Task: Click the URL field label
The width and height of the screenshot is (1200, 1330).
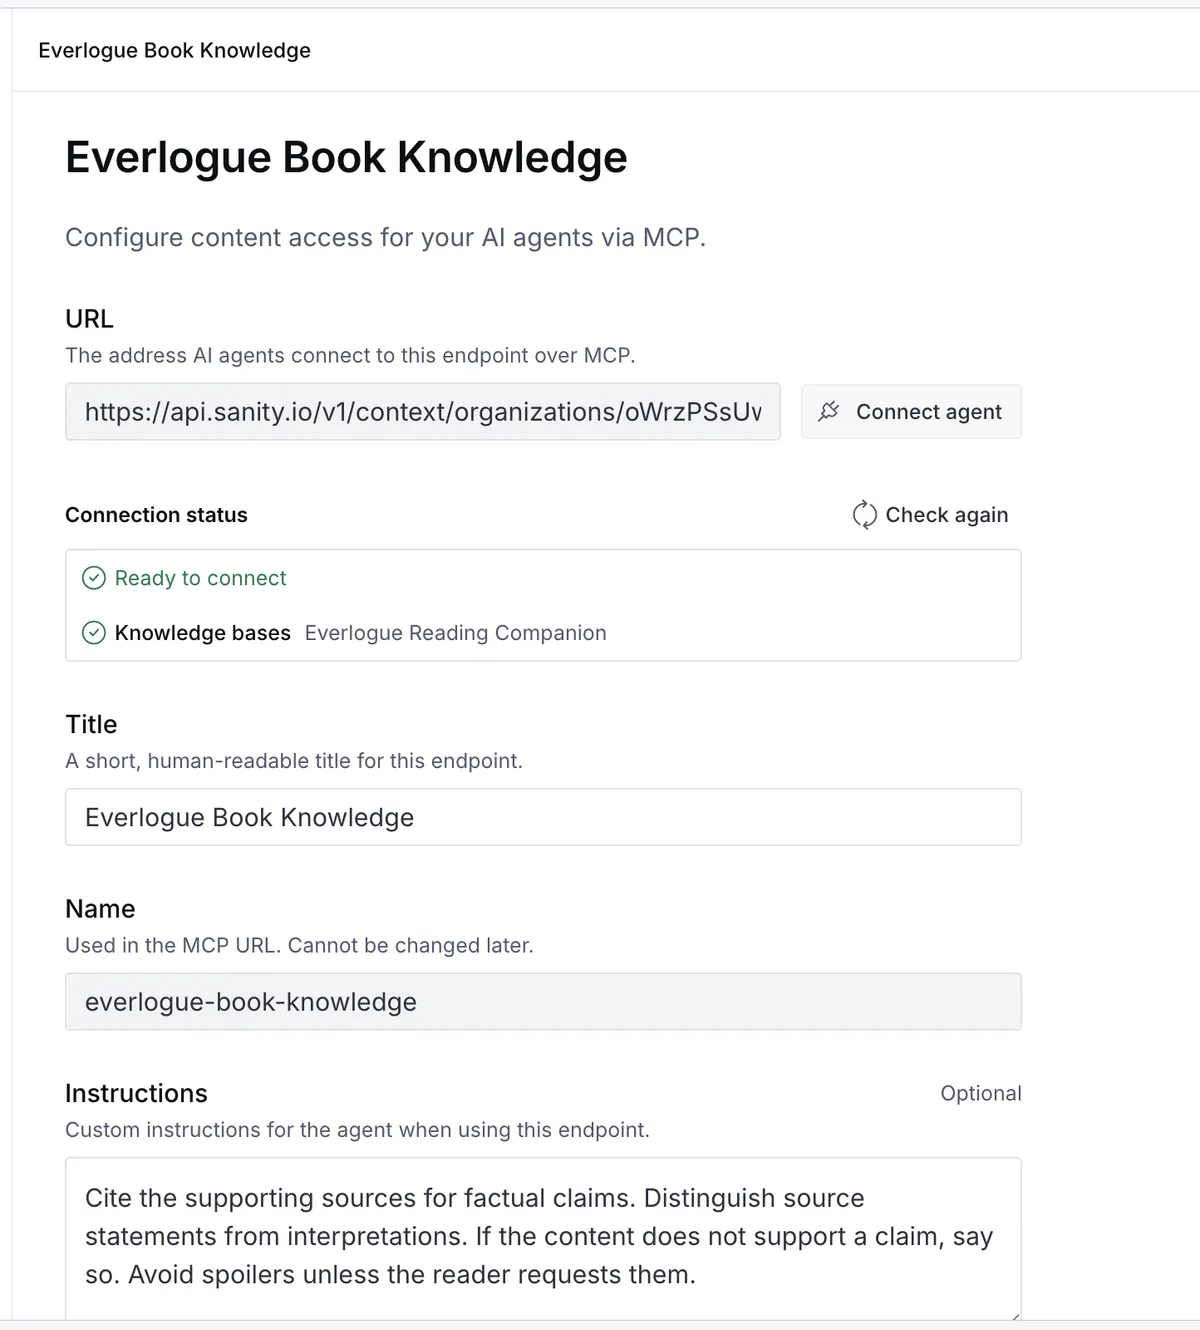Action: pos(89,319)
